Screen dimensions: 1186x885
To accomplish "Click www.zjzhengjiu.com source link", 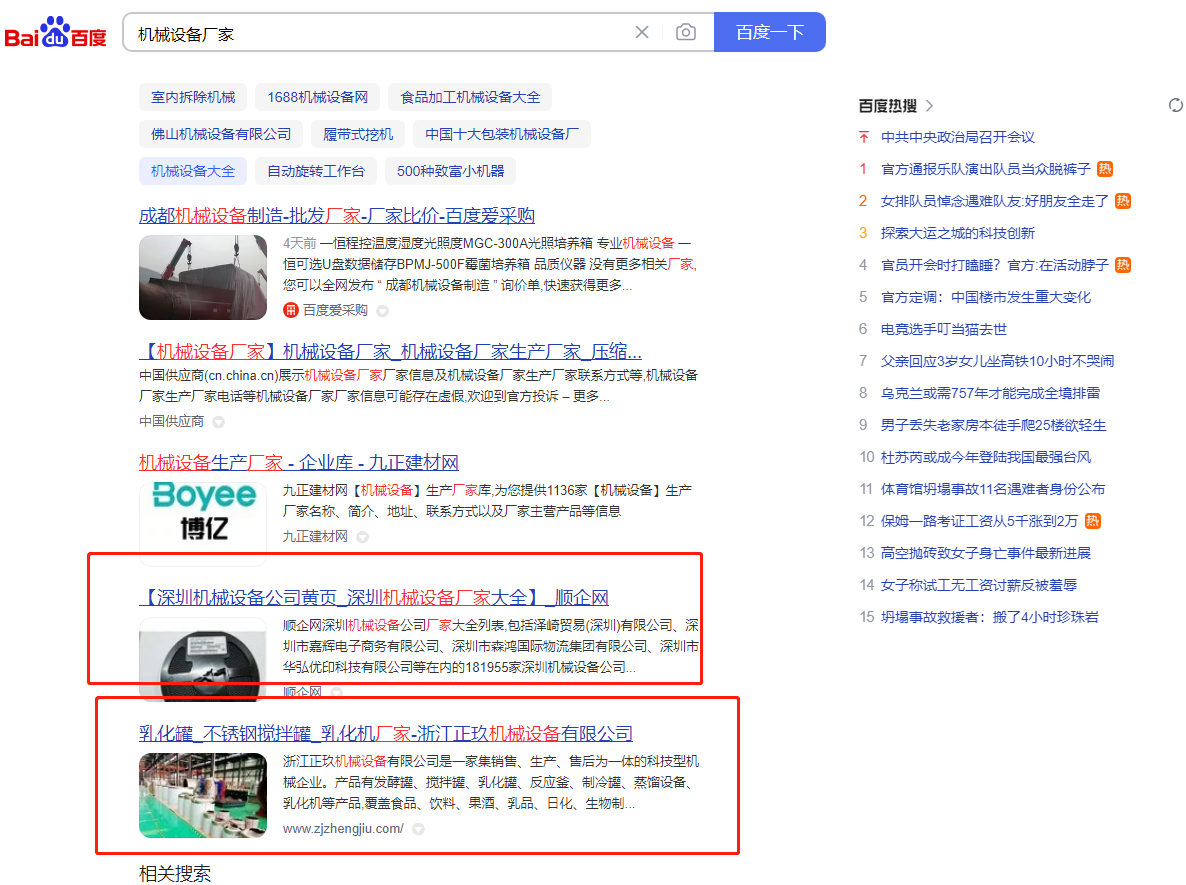I will click(x=343, y=829).
